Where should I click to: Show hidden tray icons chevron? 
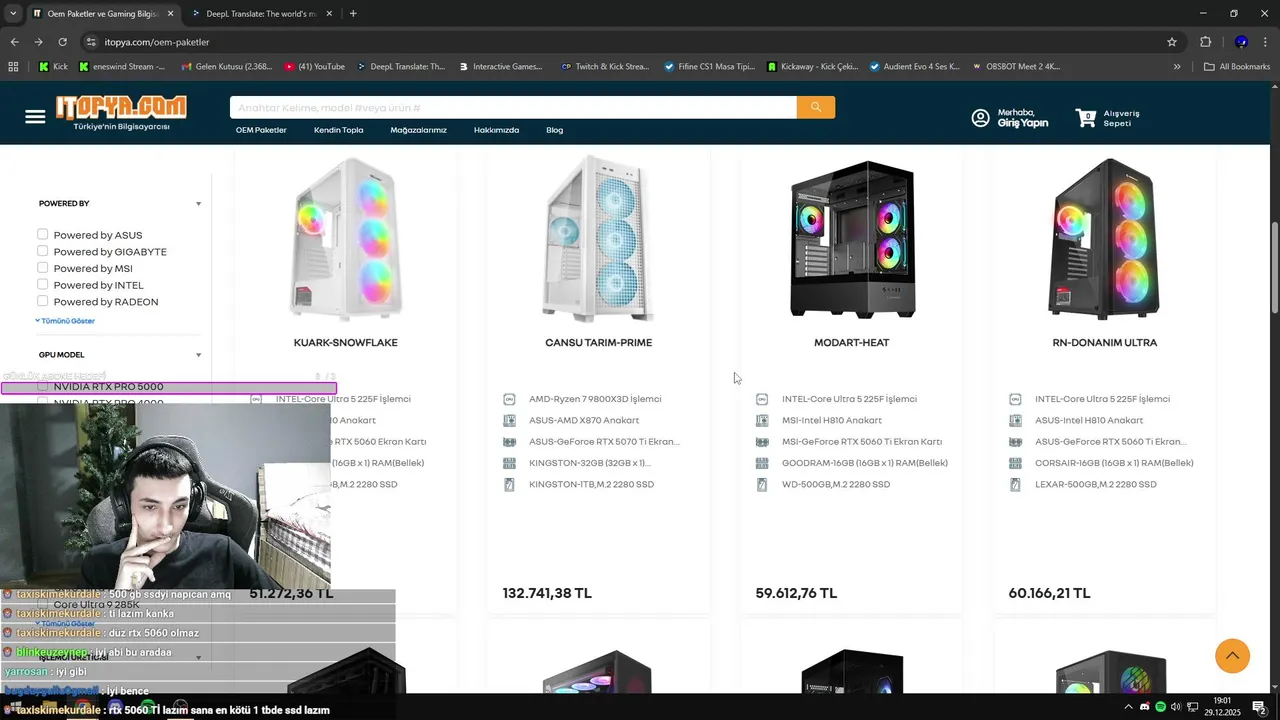(x=1129, y=707)
